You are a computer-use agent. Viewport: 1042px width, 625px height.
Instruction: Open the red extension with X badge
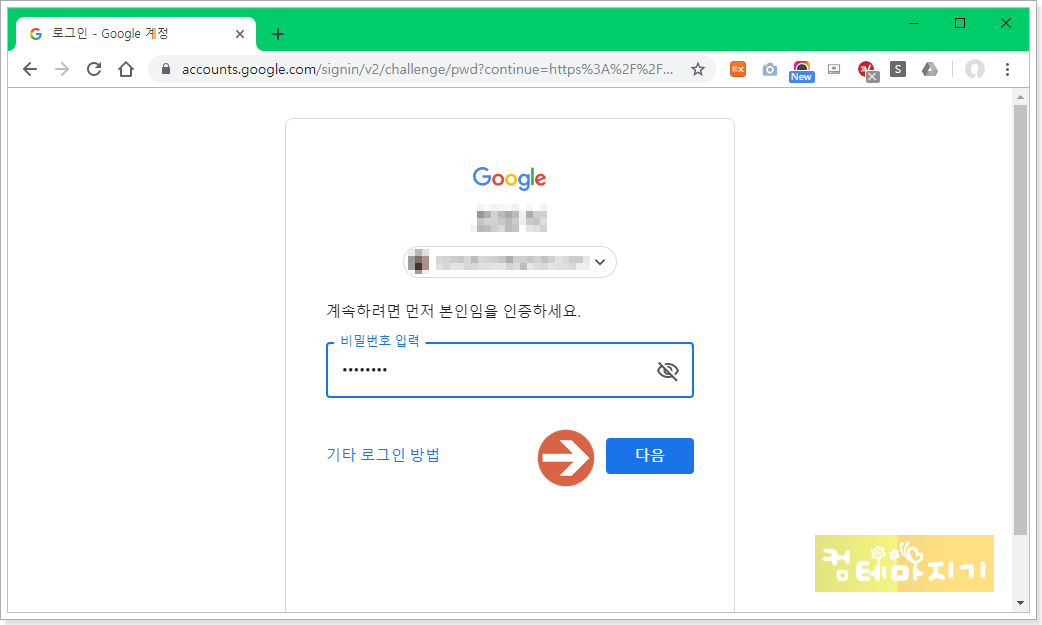click(867, 70)
